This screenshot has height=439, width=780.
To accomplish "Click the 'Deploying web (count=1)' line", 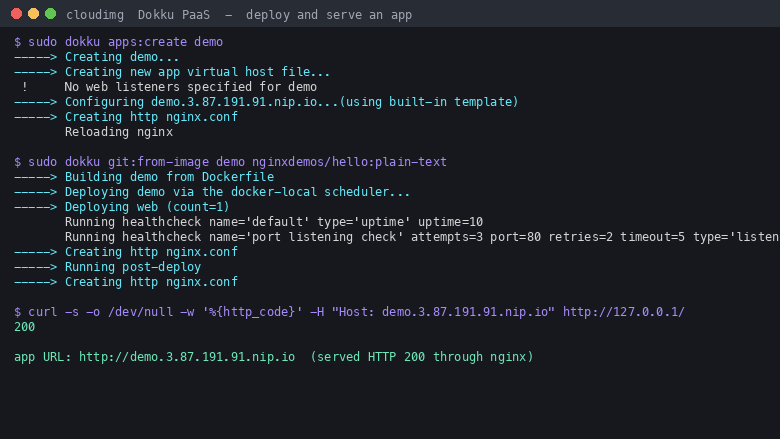I will [x=122, y=207].
